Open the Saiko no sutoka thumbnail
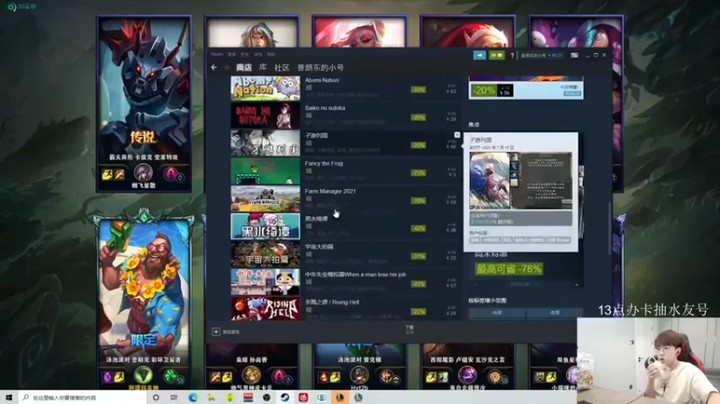720x404 pixels. pos(265,116)
